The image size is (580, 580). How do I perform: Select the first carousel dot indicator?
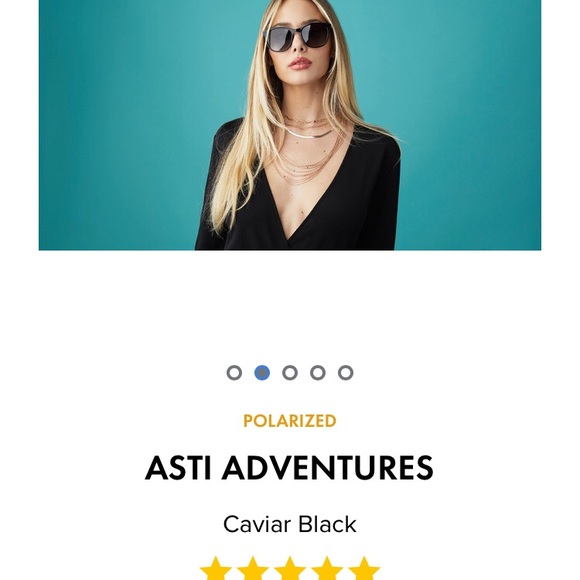point(234,372)
